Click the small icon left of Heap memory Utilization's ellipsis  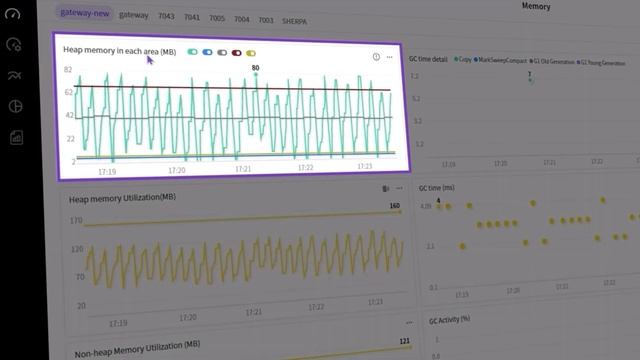[385, 188]
